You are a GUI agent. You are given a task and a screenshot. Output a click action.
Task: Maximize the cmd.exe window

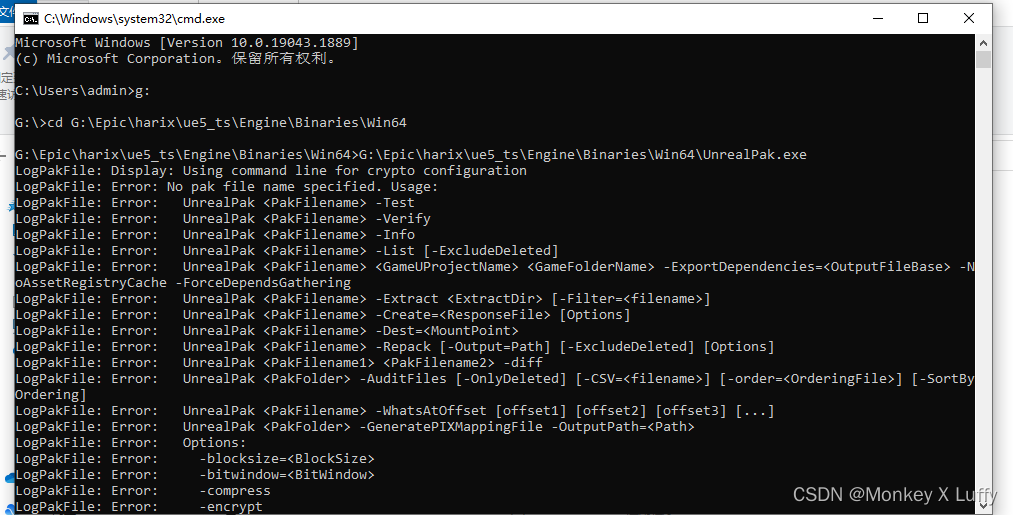coord(923,19)
